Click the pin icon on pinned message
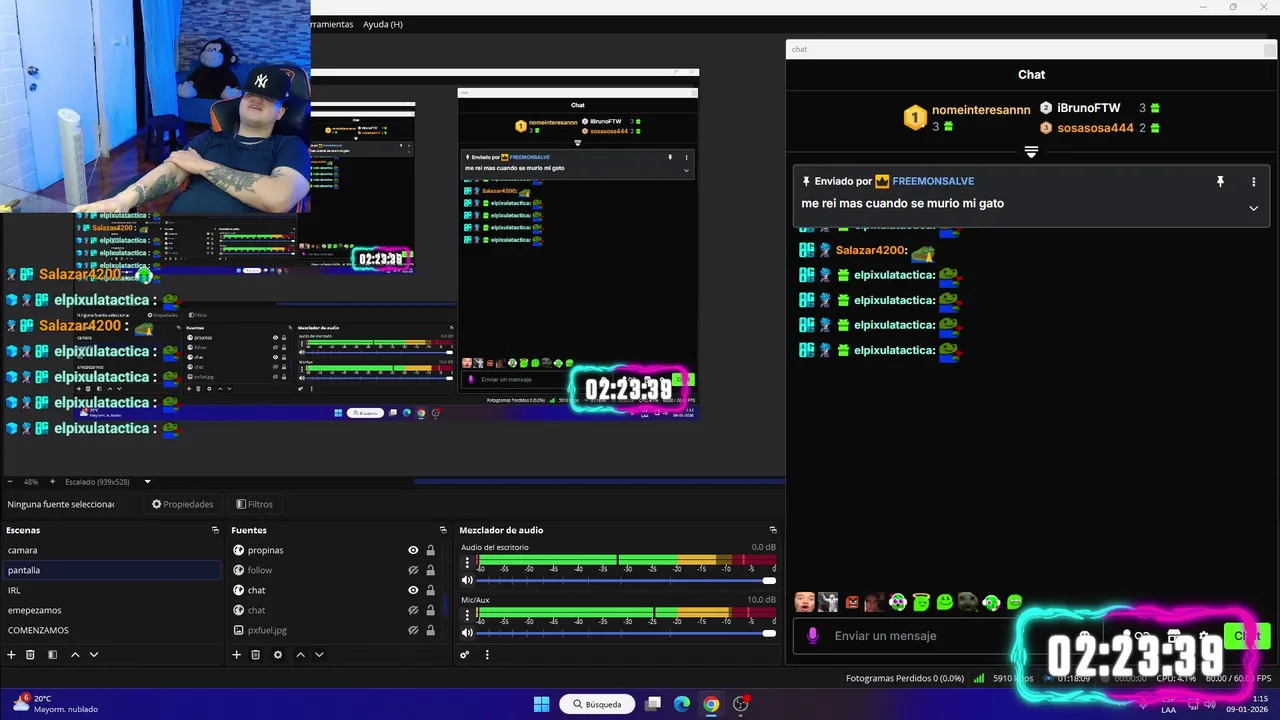Viewport: 1280px width, 720px height. [x=1220, y=182]
